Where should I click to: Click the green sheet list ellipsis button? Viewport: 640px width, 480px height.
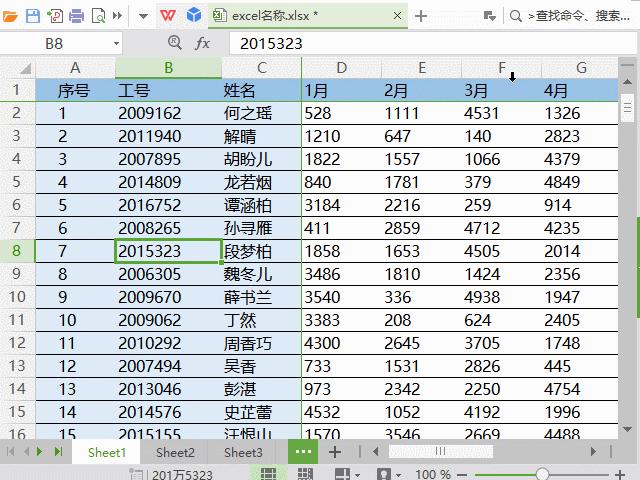pyautogui.click(x=303, y=451)
